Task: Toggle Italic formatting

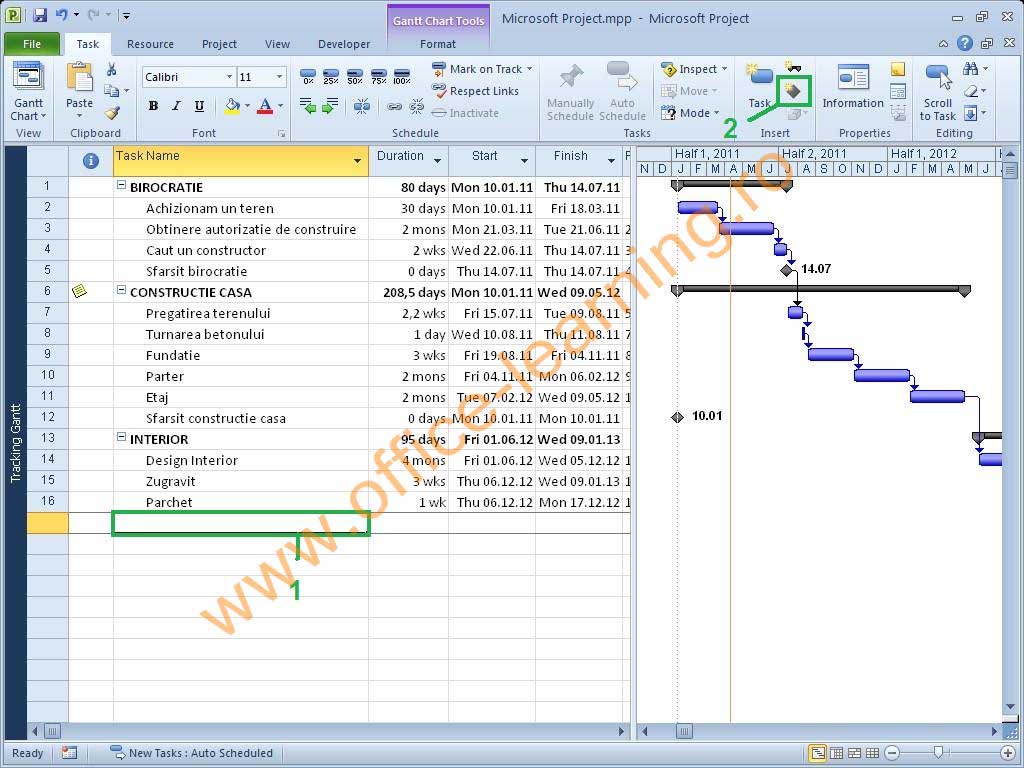Action: pos(176,106)
